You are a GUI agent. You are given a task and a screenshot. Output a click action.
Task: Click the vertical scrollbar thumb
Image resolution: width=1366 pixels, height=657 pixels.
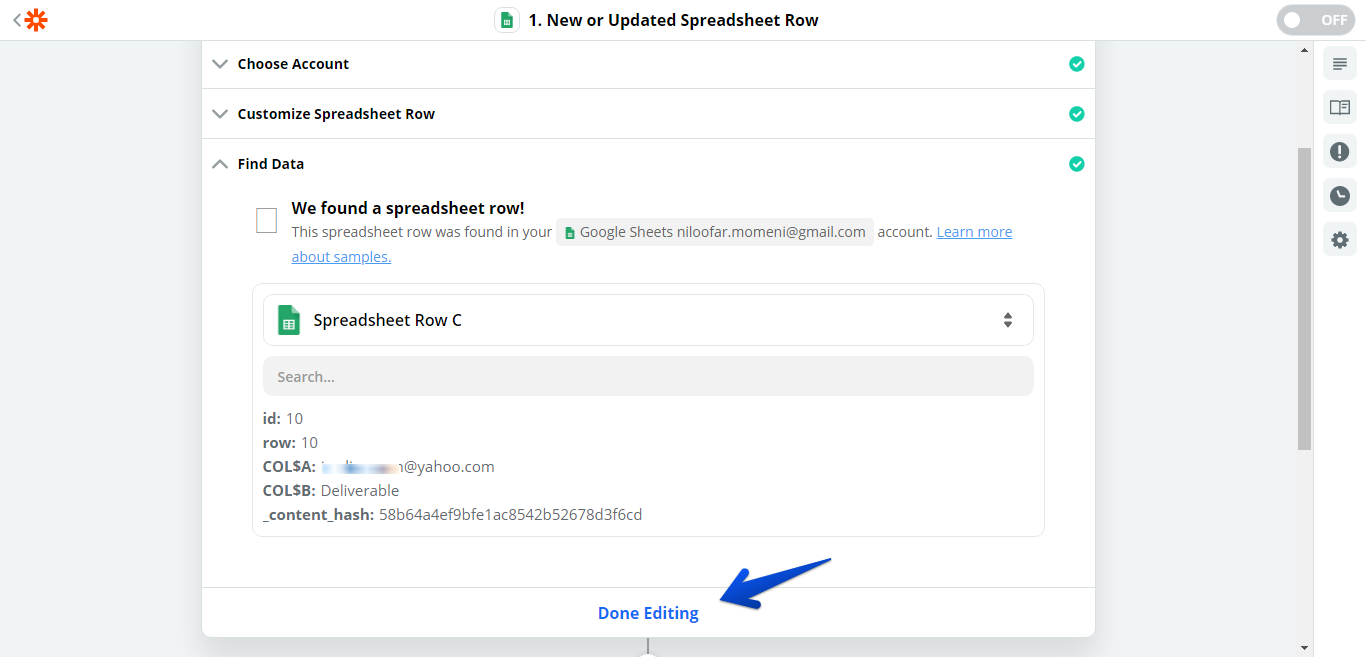click(x=1304, y=298)
